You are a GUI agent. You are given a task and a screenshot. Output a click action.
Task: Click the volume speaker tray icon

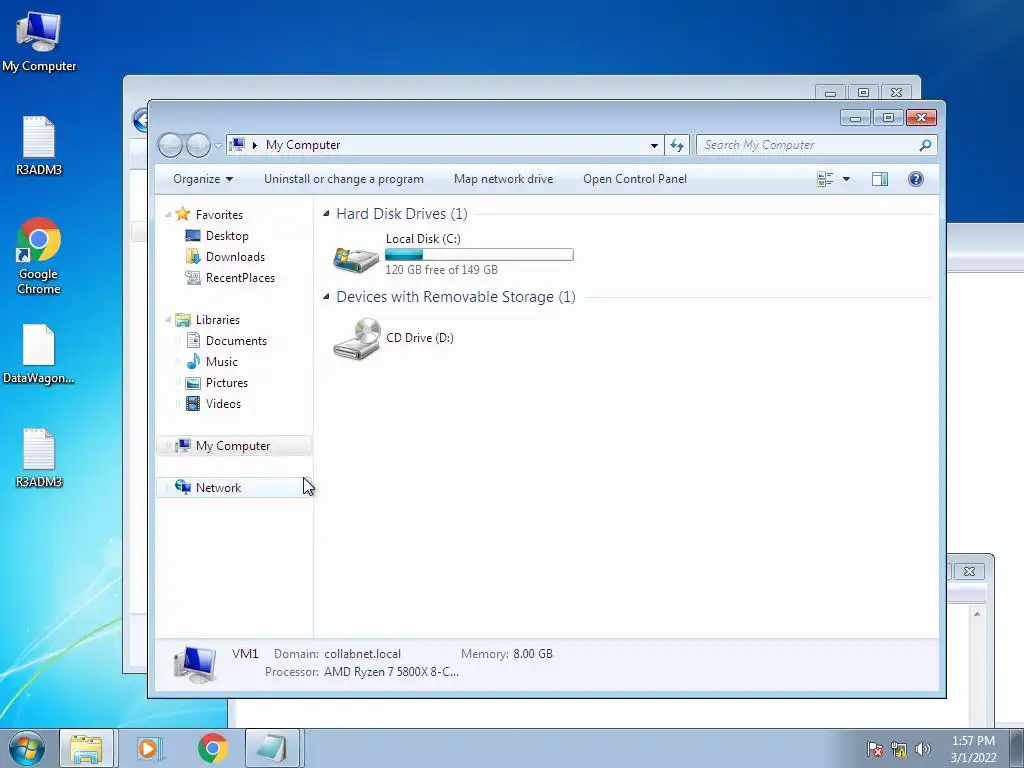pyautogui.click(x=923, y=749)
